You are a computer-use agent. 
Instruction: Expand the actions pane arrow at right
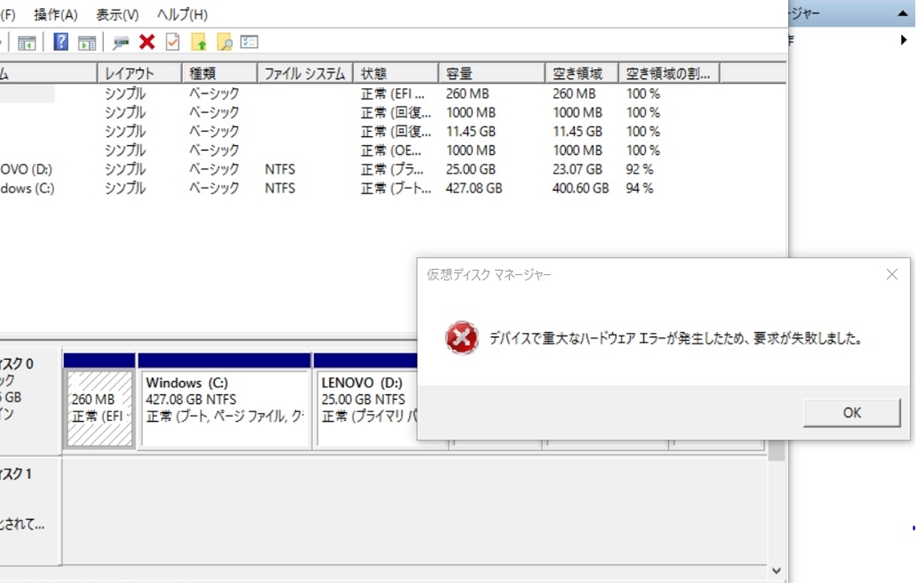click(903, 41)
